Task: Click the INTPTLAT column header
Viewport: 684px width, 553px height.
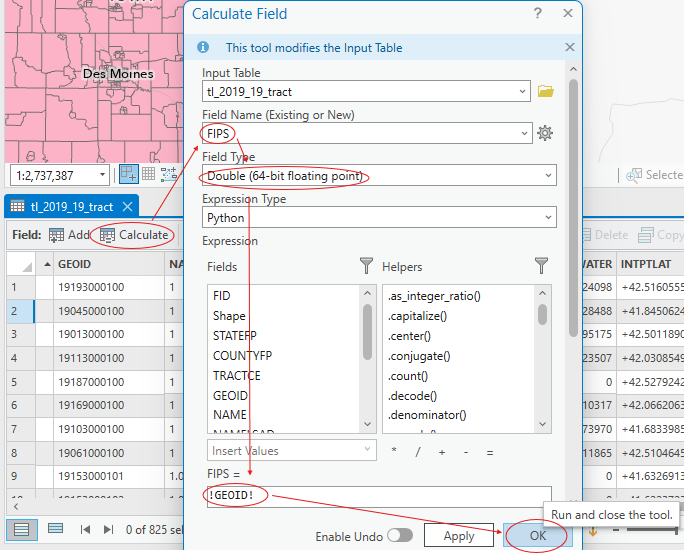Action: [650, 264]
